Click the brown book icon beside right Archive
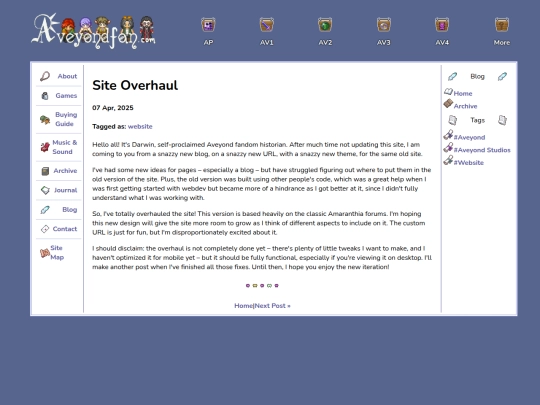 448,103
